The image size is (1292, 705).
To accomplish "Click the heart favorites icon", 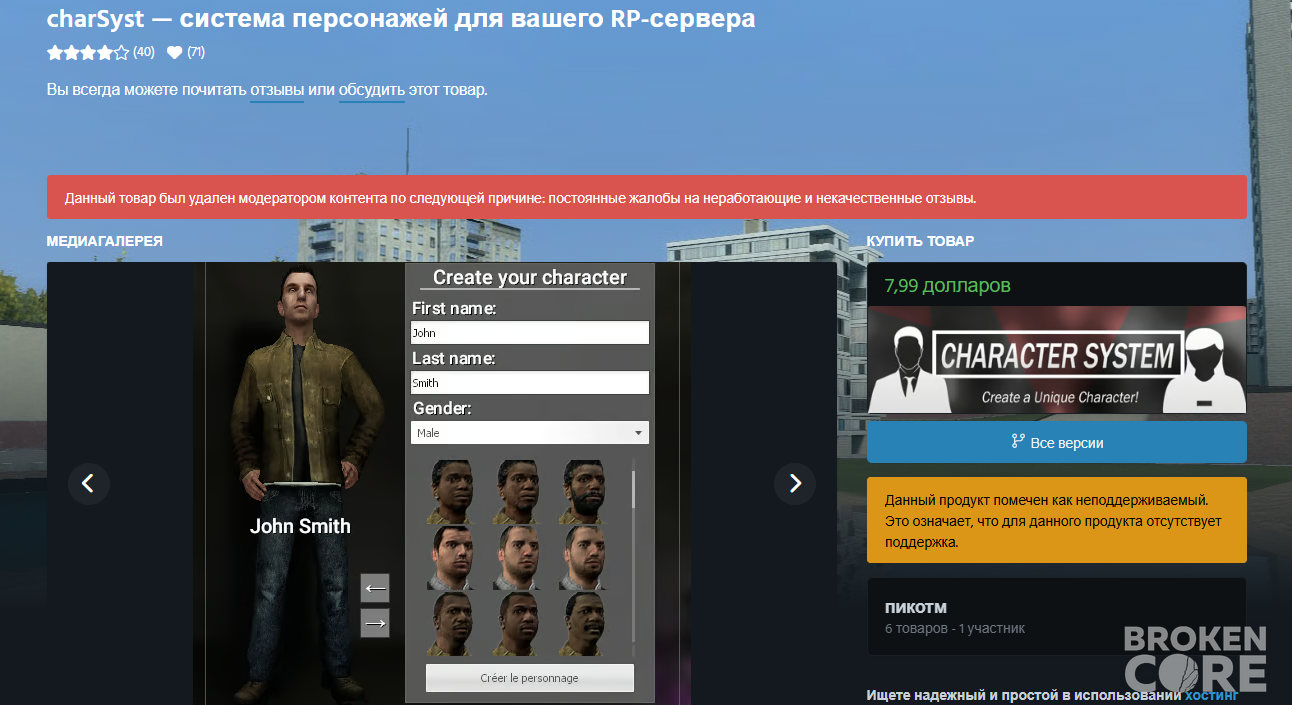I will [x=175, y=52].
